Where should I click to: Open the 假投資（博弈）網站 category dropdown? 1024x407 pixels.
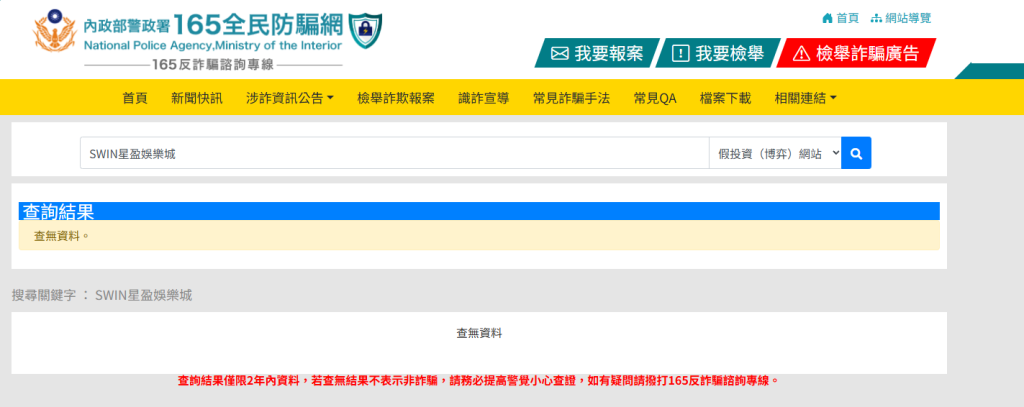coord(775,153)
